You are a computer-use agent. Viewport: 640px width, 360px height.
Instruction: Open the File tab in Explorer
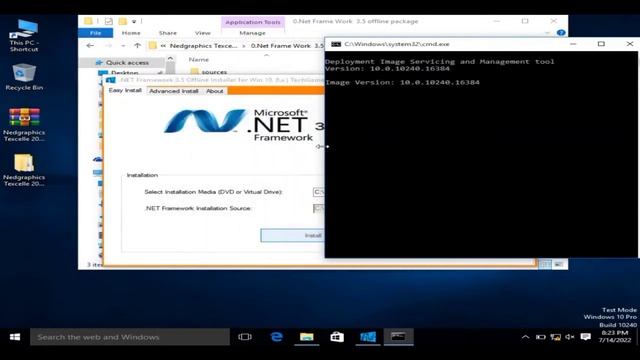point(96,33)
